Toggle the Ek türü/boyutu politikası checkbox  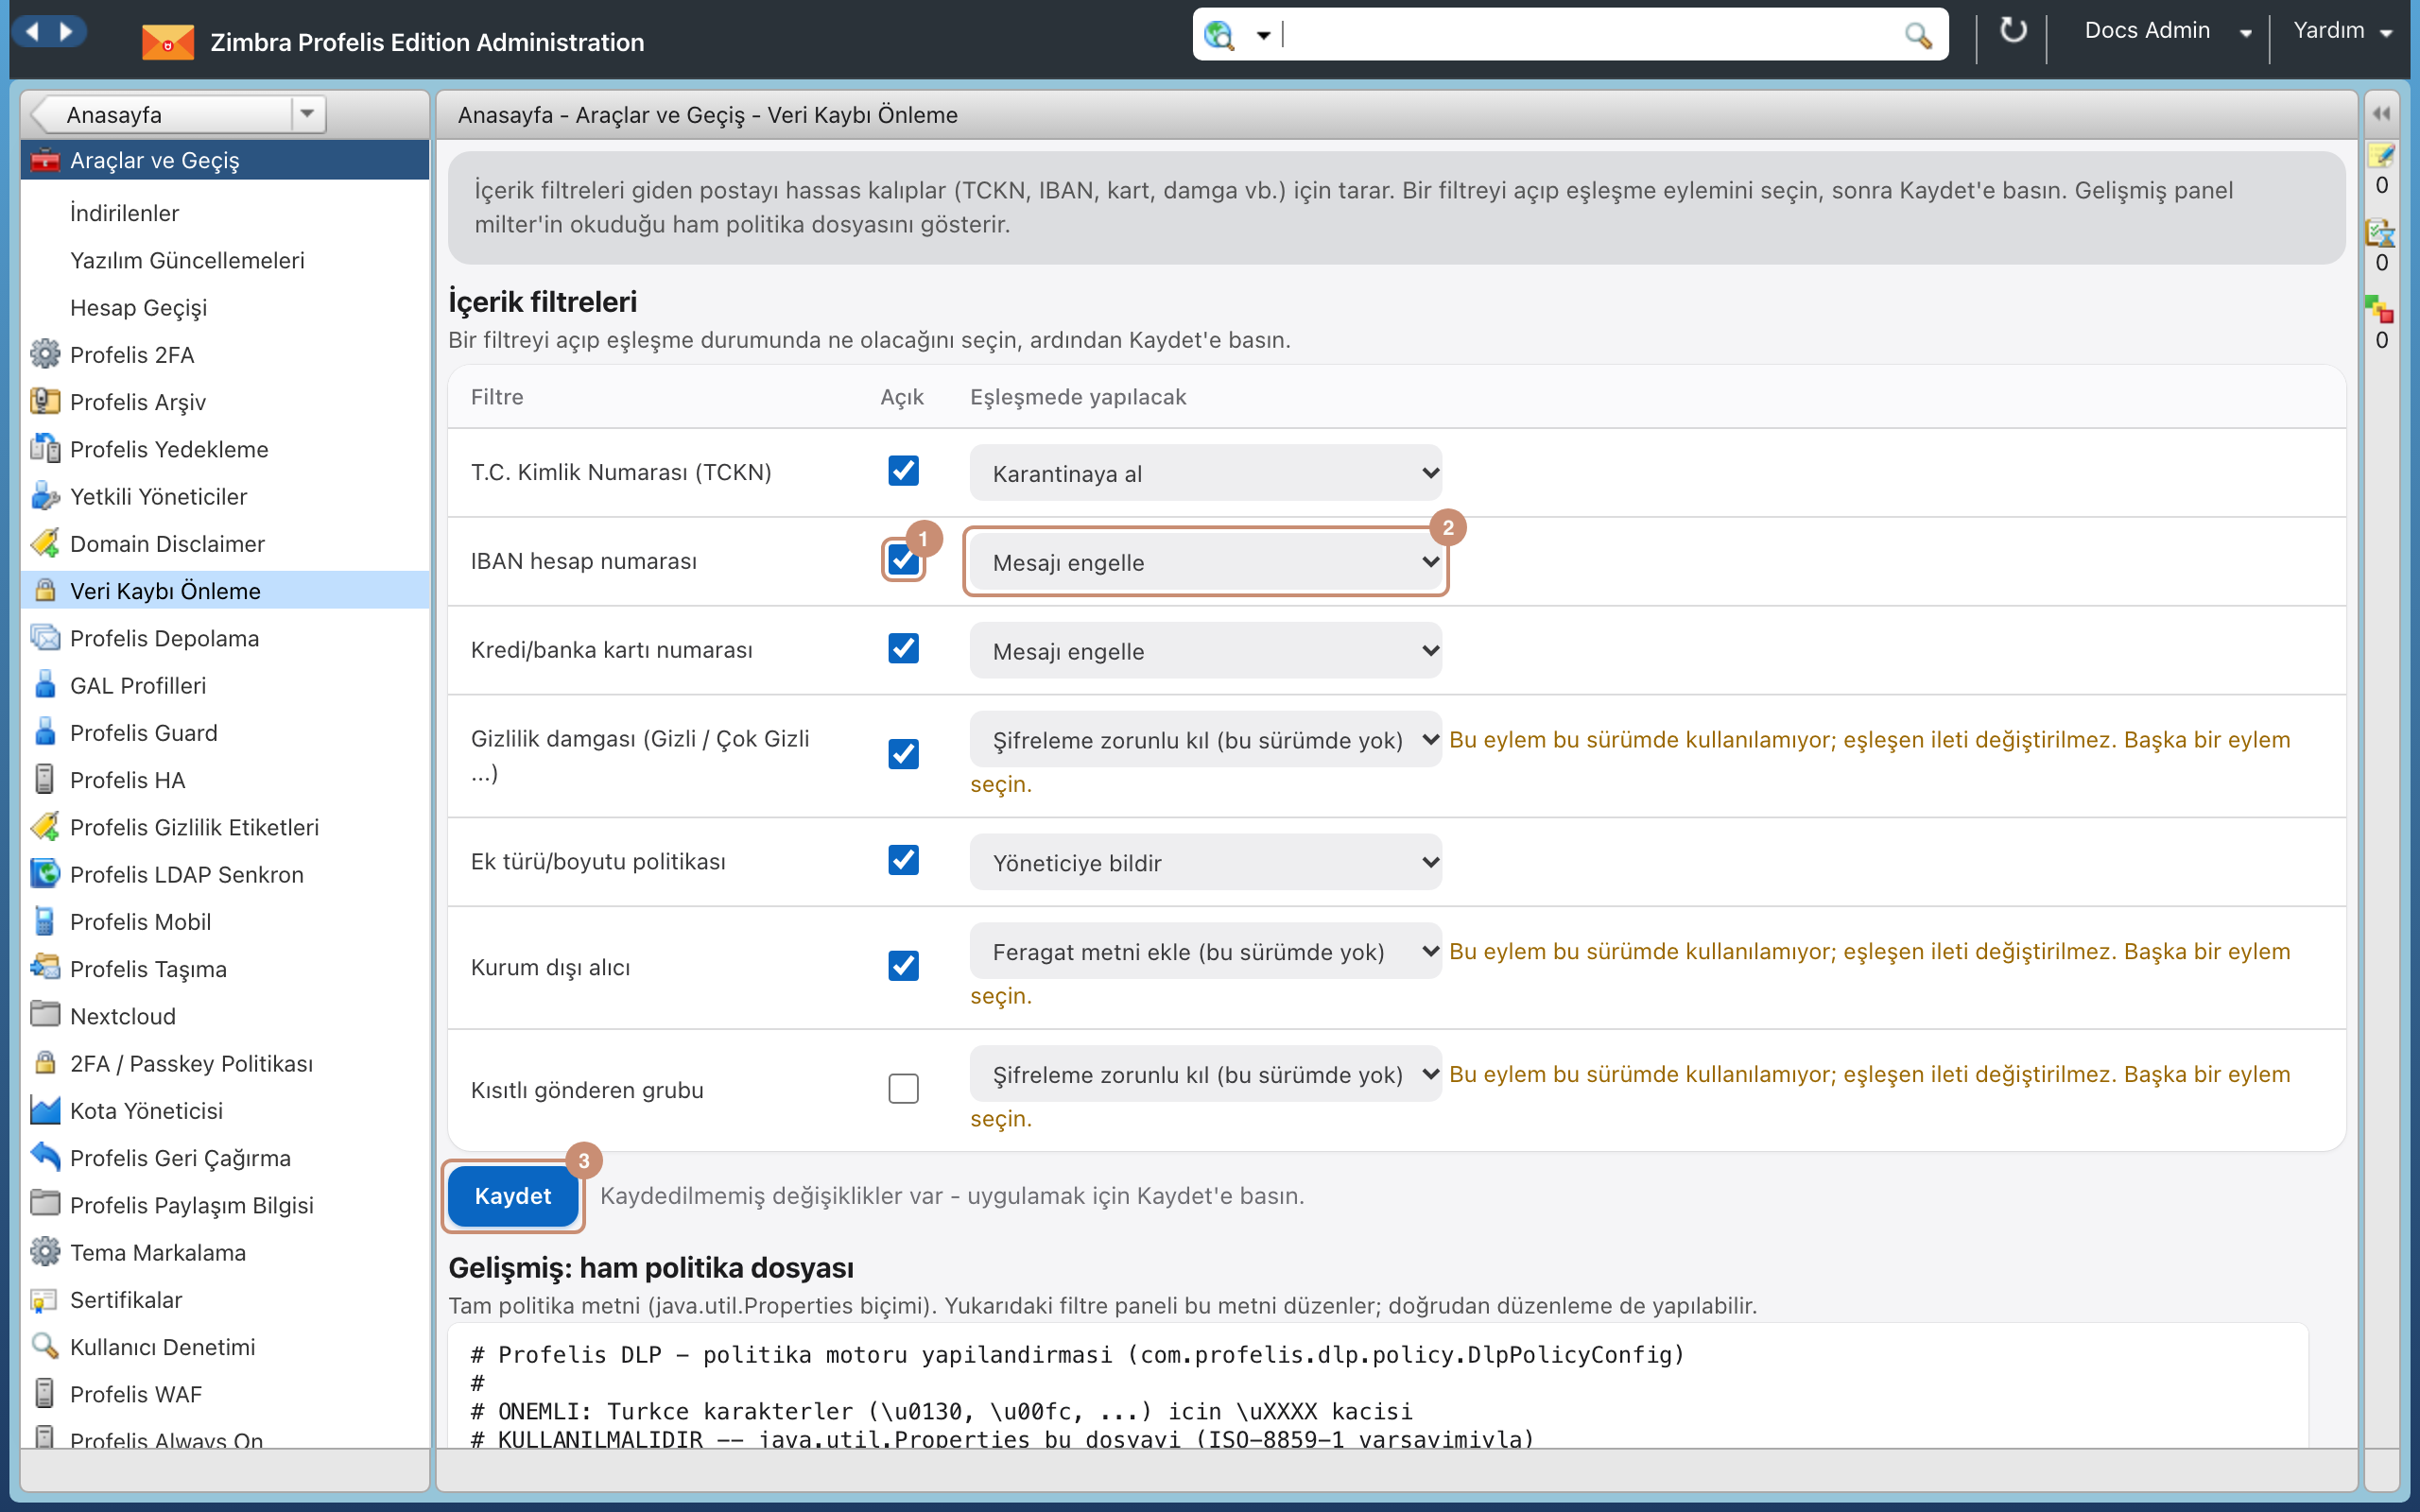pyautogui.click(x=903, y=860)
